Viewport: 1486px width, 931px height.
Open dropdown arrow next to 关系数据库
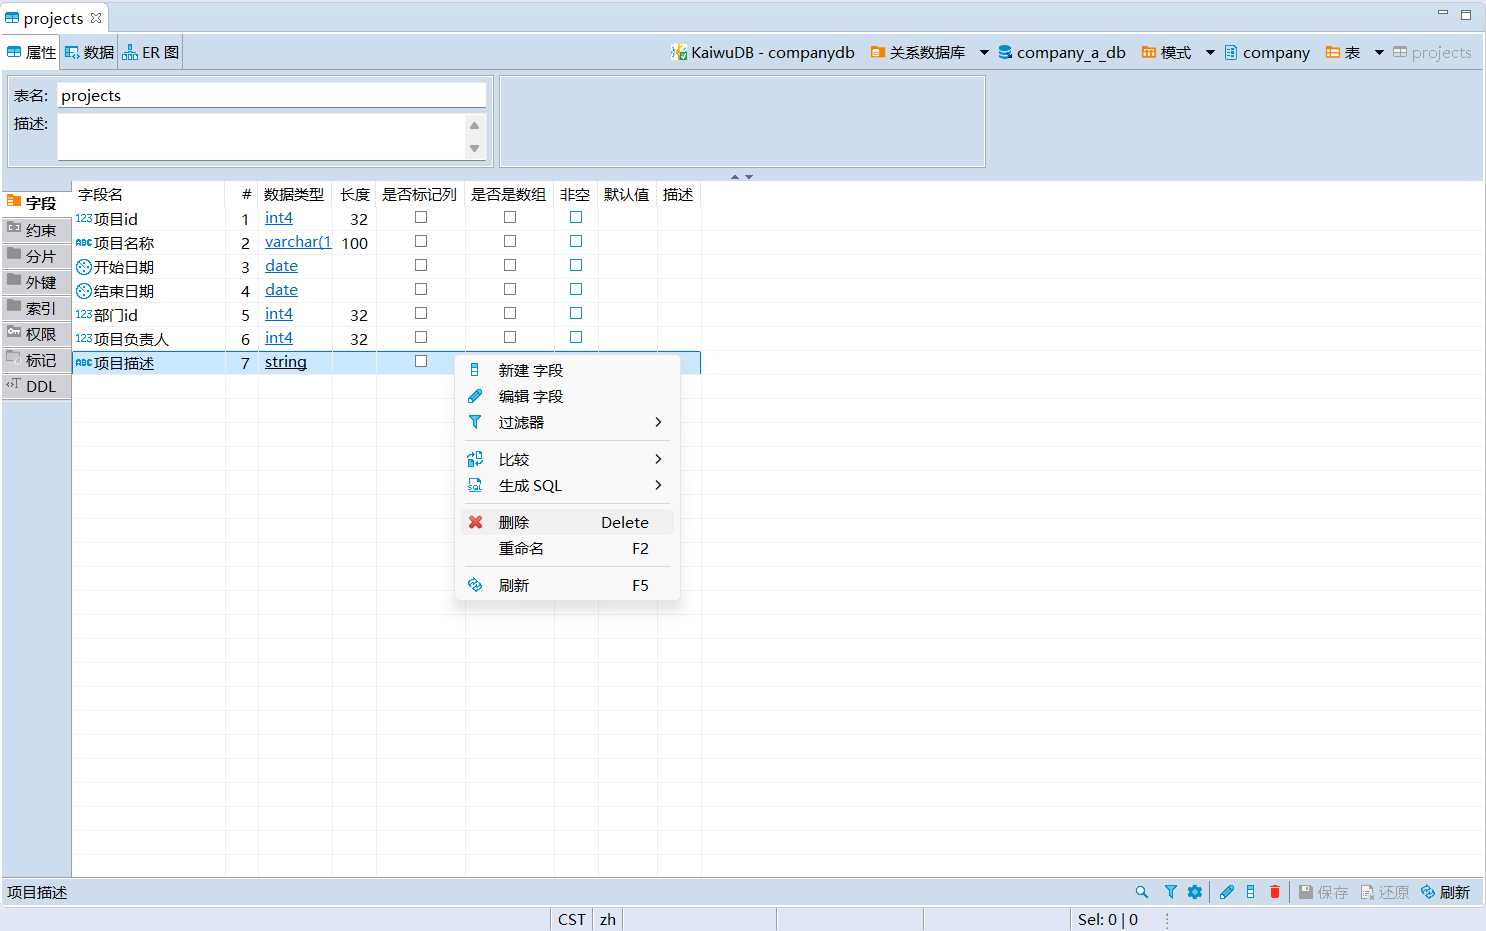(984, 52)
